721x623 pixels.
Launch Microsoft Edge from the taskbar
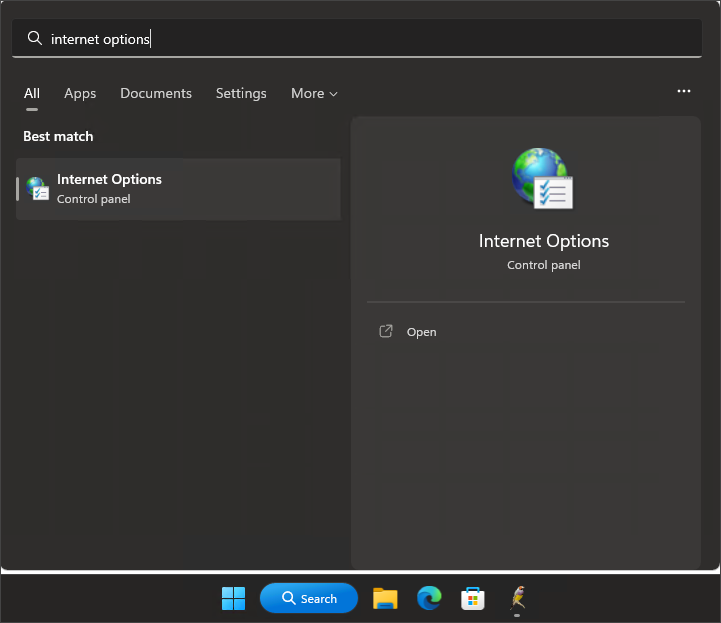(429, 598)
